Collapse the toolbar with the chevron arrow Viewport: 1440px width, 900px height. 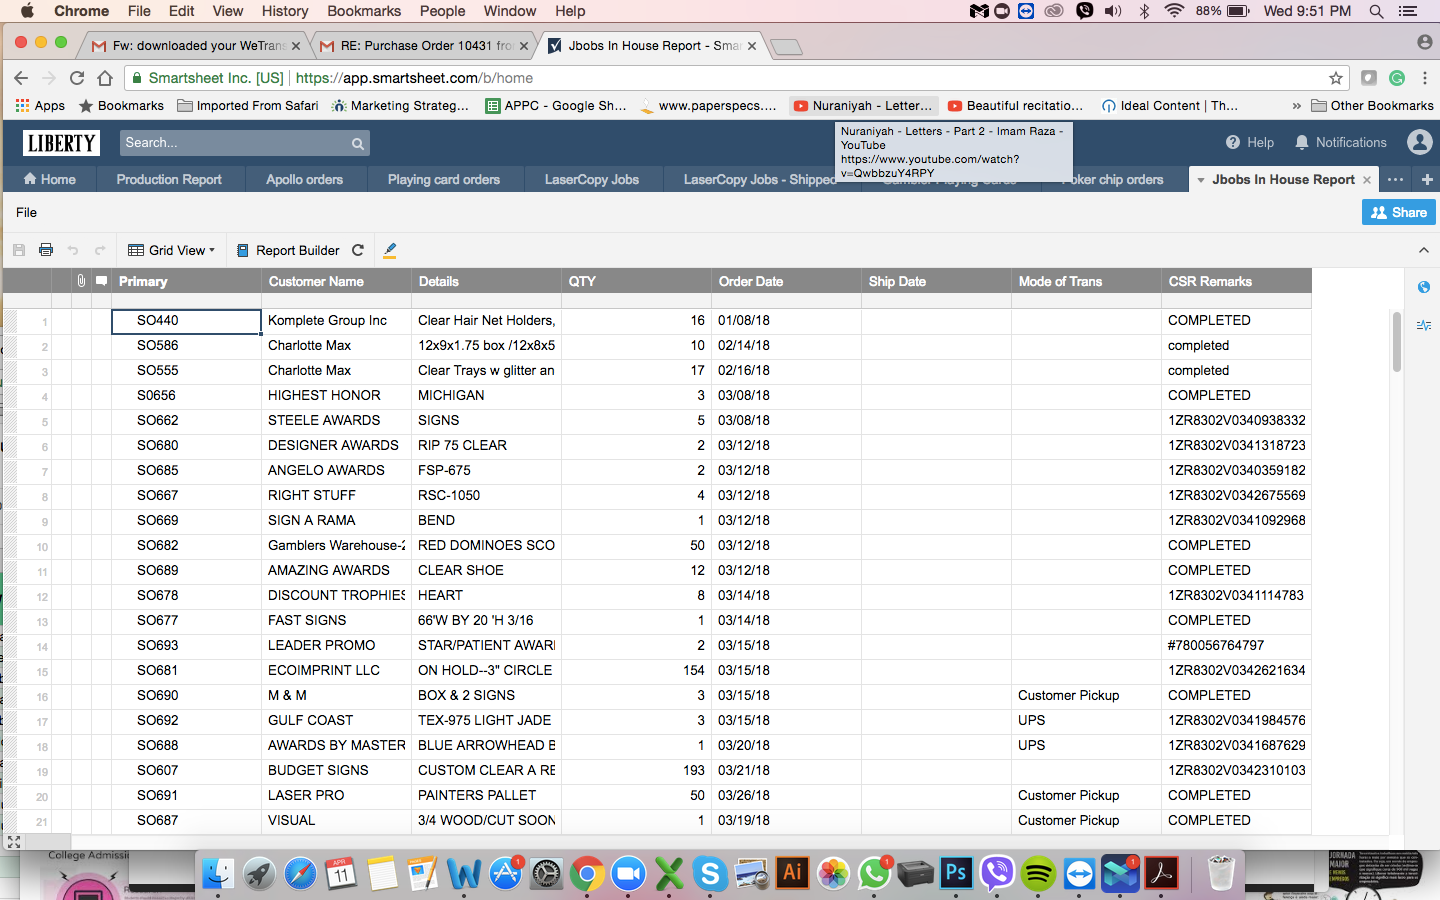[x=1424, y=250]
